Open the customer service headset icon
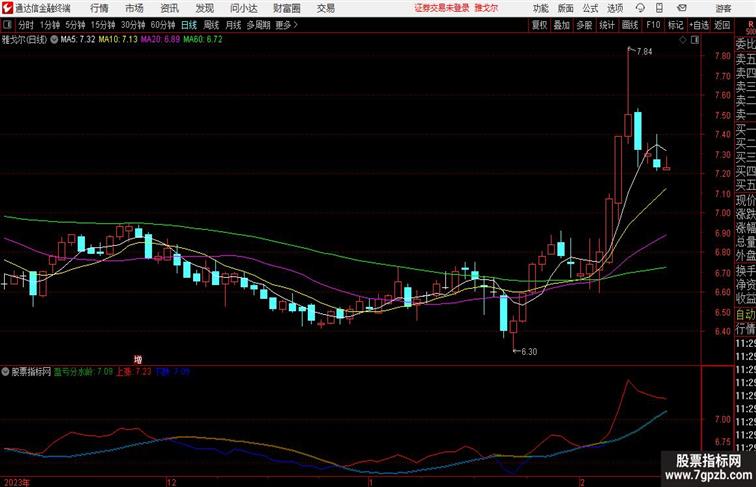This screenshot has height=487, width=756. 640,8
